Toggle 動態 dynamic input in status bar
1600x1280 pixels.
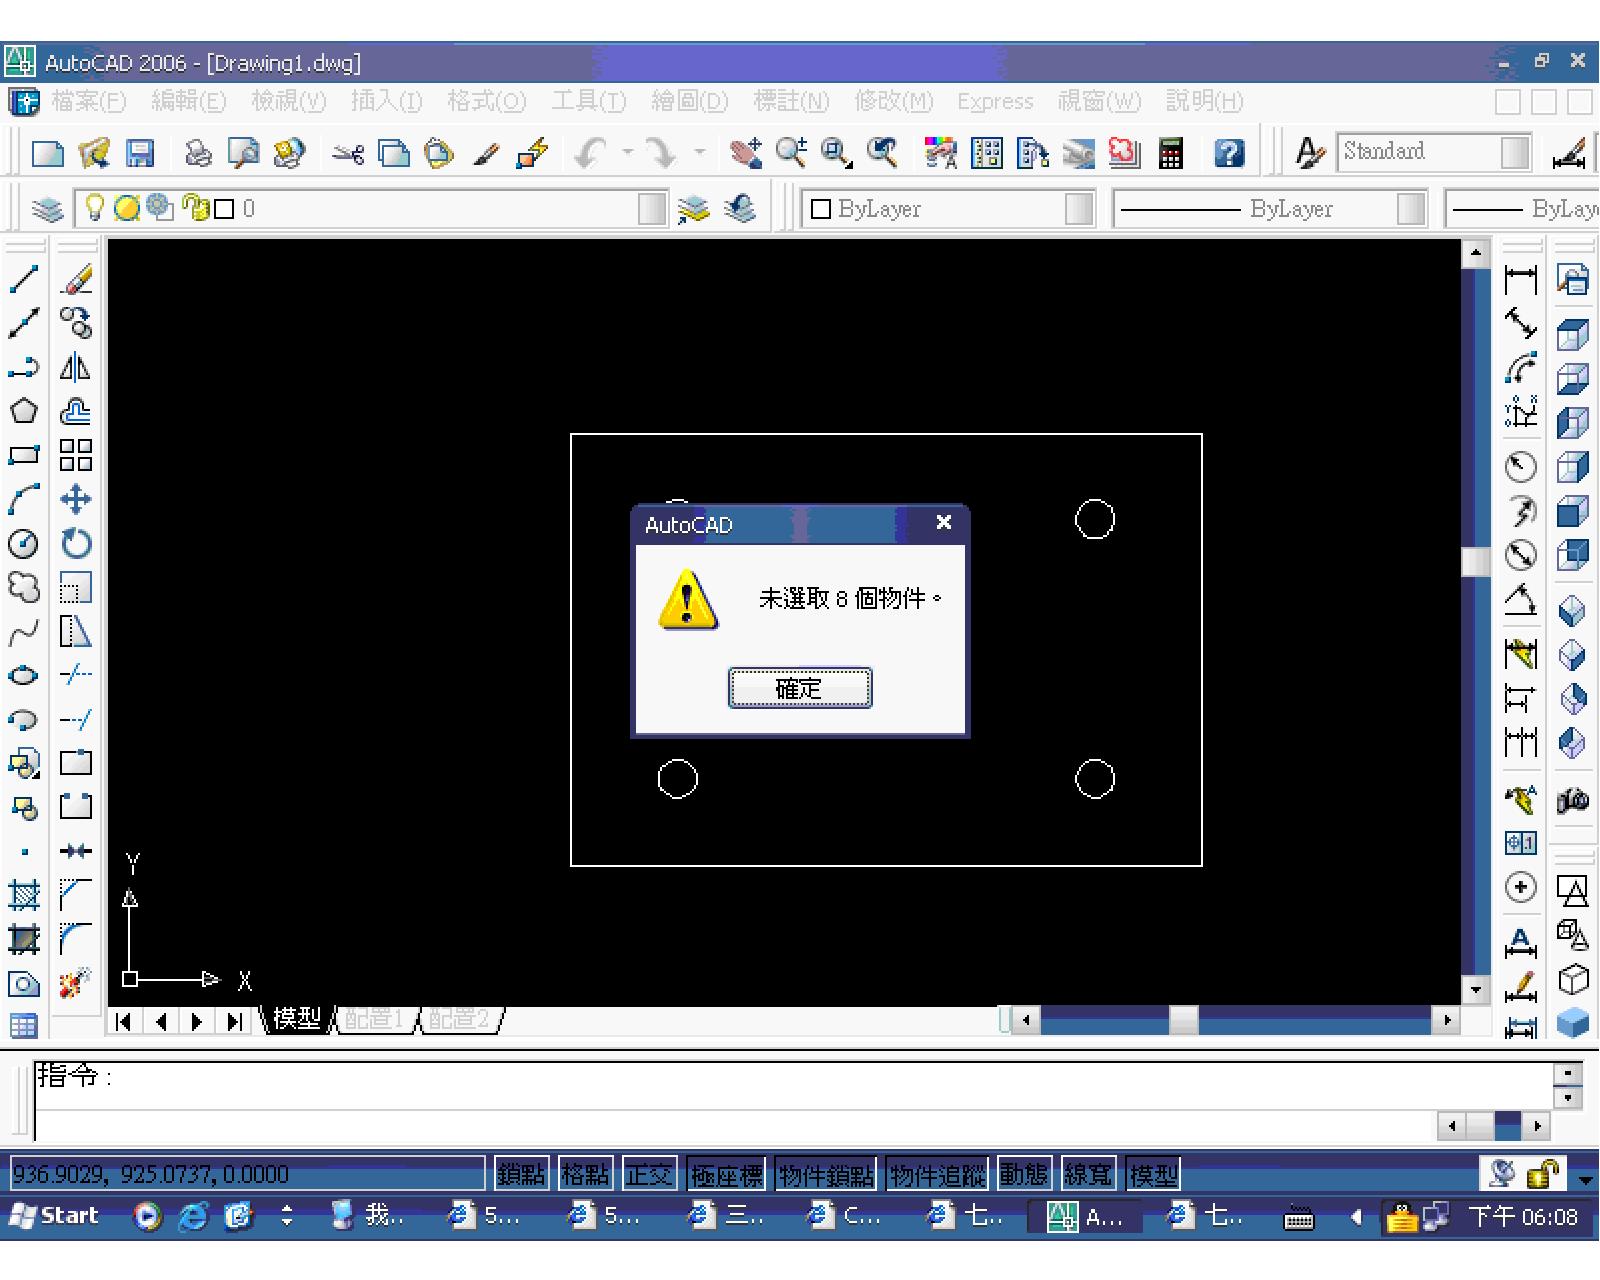click(x=1024, y=1174)
